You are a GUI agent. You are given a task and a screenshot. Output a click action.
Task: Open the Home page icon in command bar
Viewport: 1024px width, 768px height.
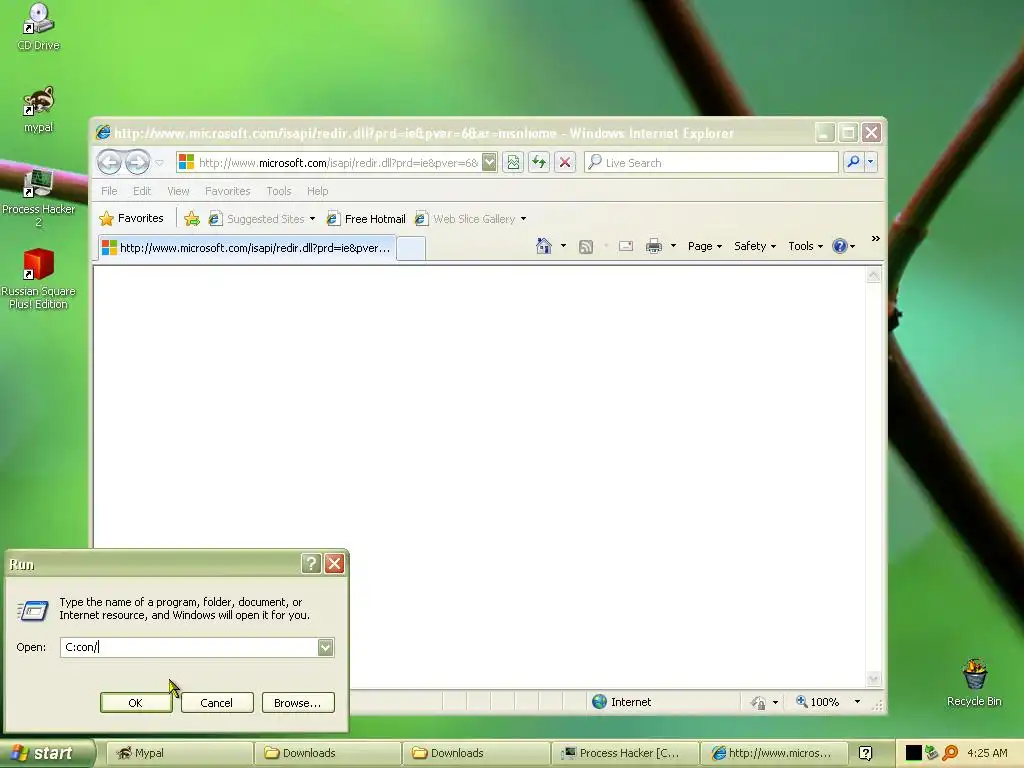pos(543,246)
